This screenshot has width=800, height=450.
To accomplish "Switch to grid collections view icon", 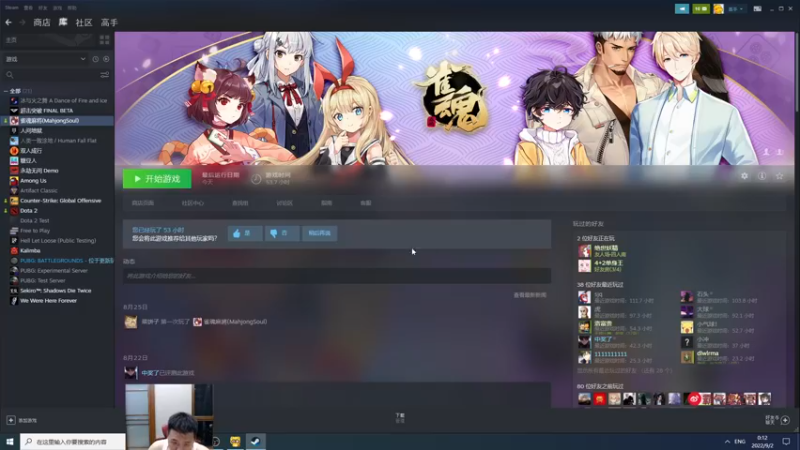I will point(105,40).
